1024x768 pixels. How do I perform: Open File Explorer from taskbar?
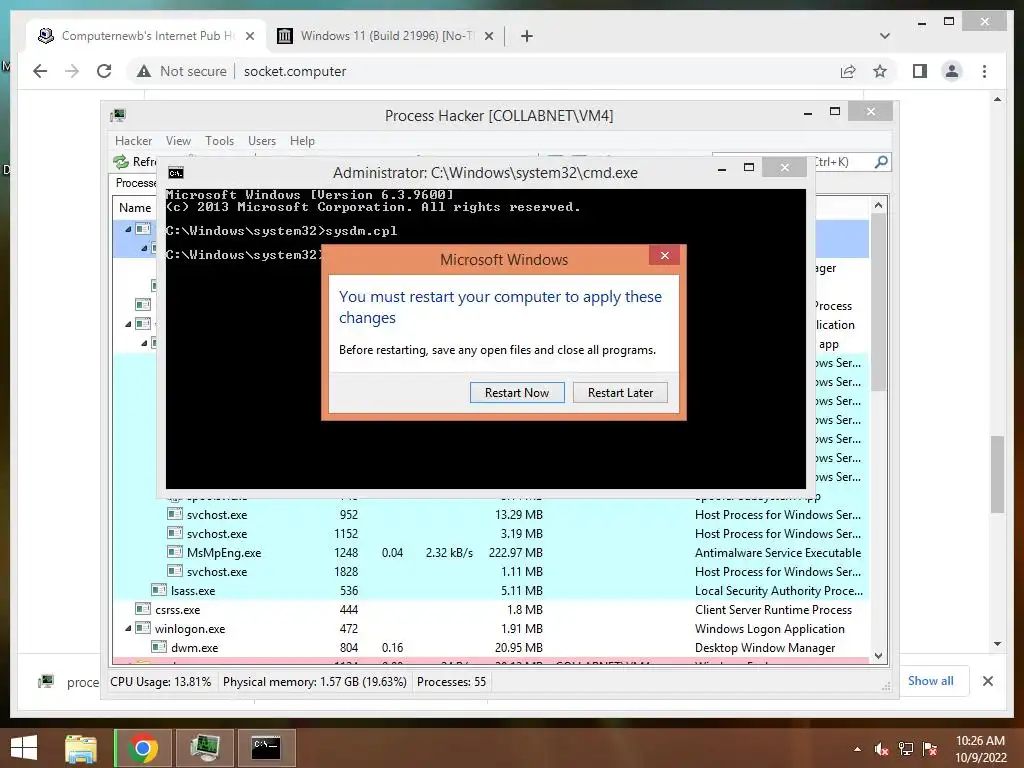point(81,748)
